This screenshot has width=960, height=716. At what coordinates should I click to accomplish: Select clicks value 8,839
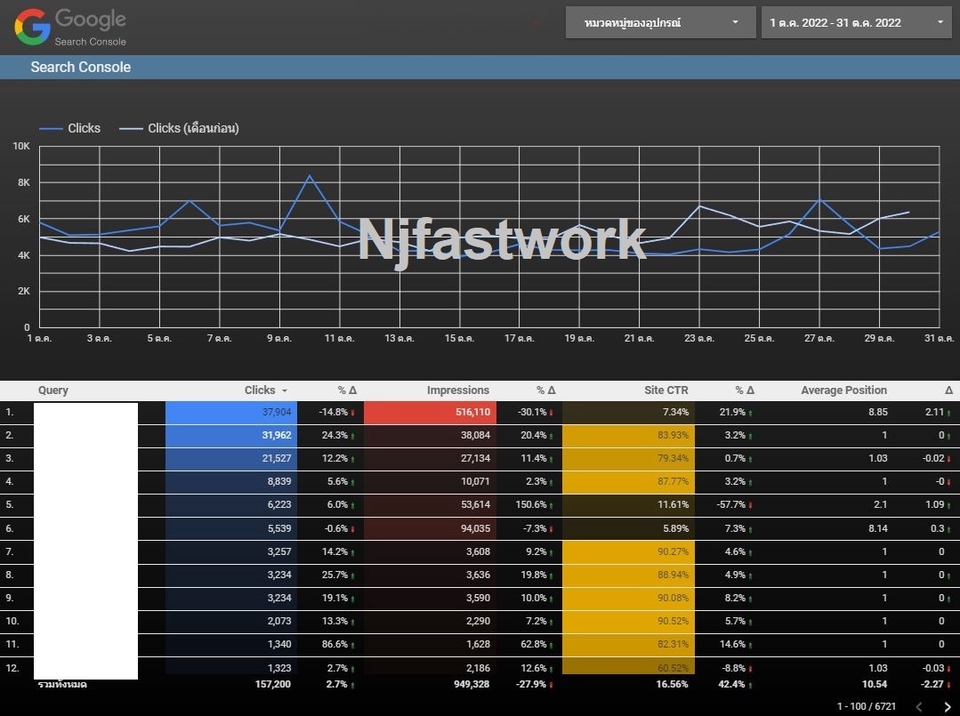pos(279,481)
